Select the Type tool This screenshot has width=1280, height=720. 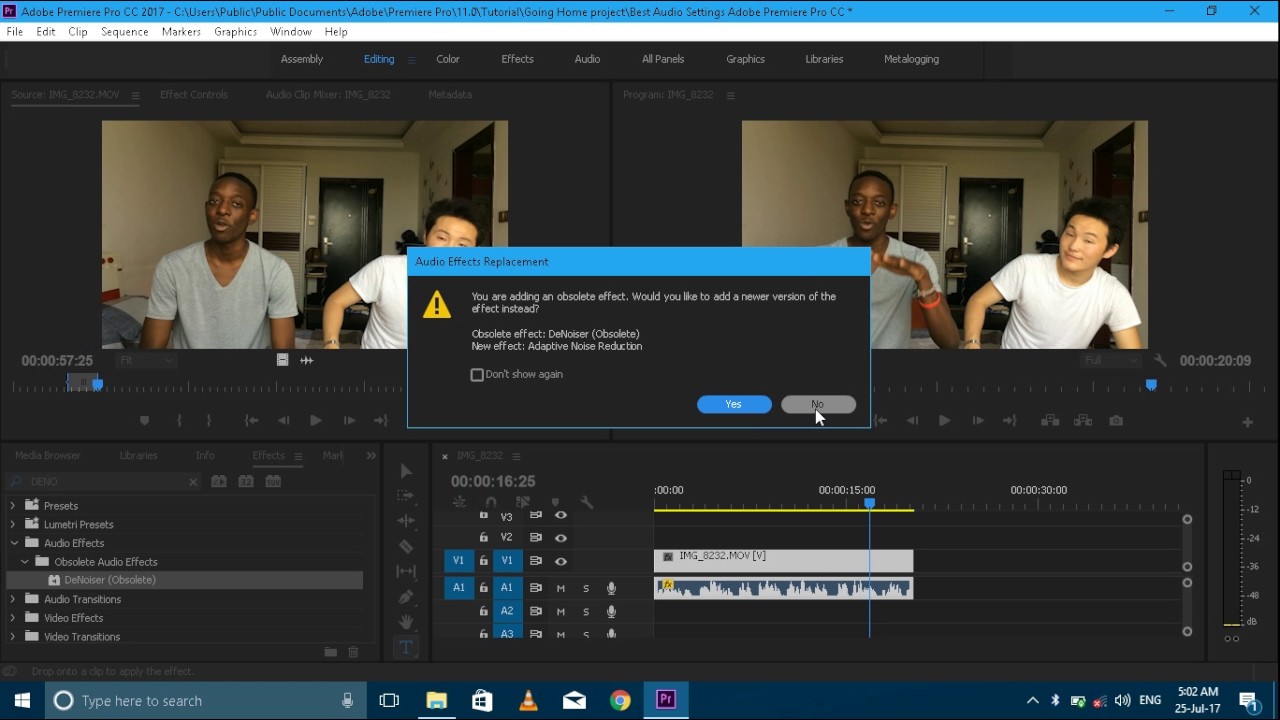pyautogui.click(x=405, y=647)
